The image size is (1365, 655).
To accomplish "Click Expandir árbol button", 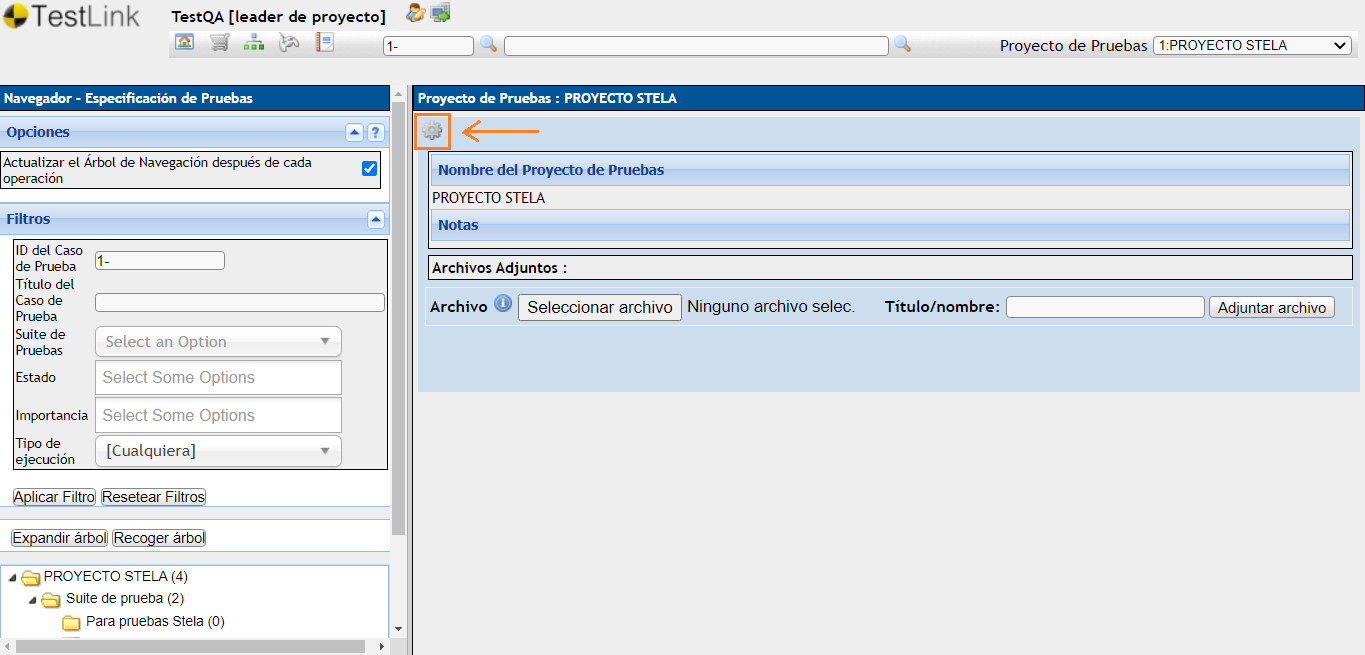I will click(59, 538).
